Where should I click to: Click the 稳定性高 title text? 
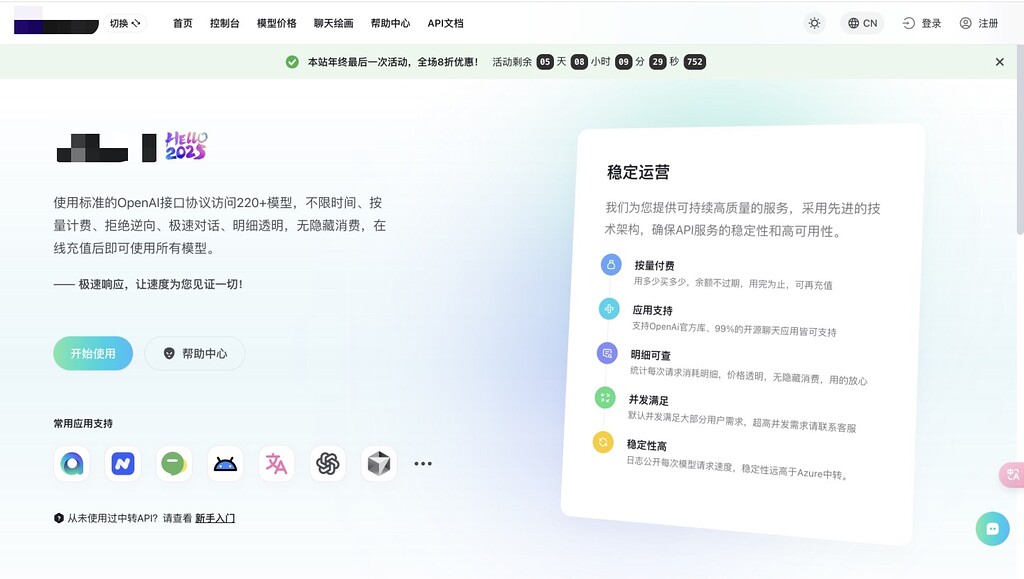click(x=647, y=445)
